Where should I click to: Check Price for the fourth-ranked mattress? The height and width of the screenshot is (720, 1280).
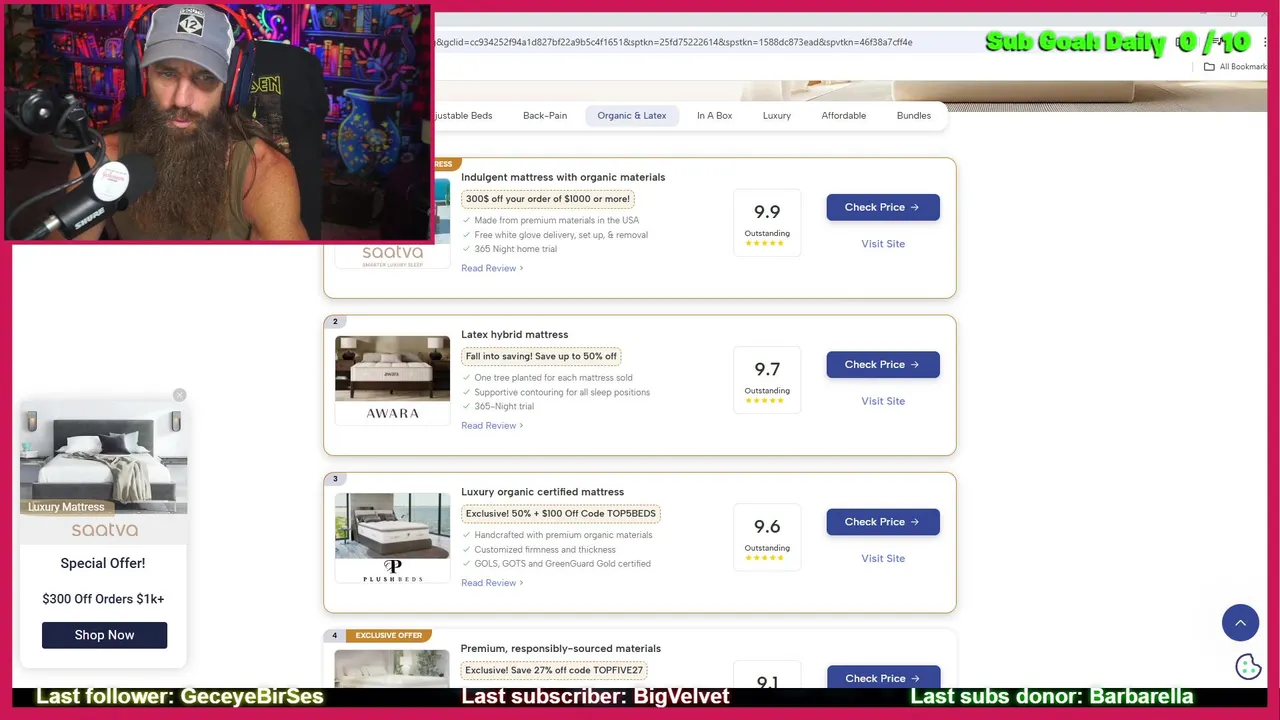click(x=883, y=677)
